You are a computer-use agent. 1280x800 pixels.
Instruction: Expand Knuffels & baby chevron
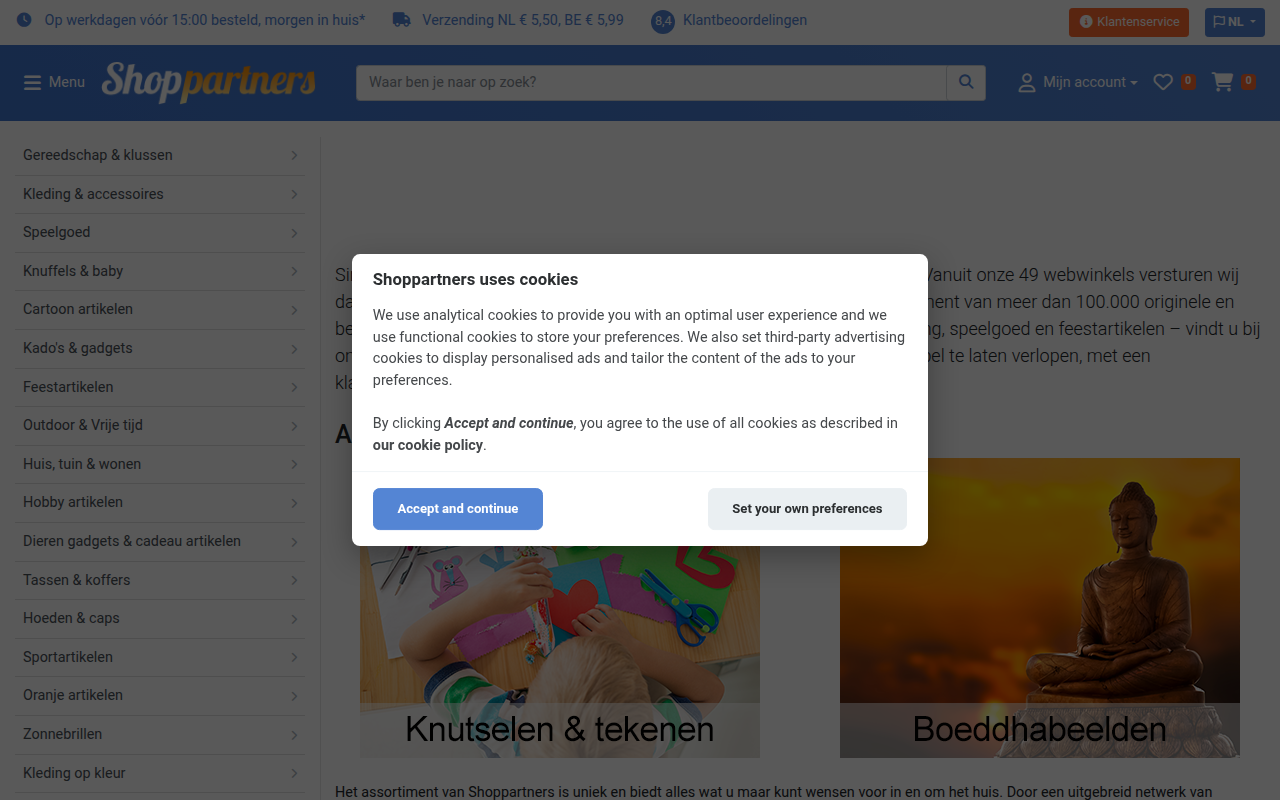pyautogui.click(x=294, y=271)
